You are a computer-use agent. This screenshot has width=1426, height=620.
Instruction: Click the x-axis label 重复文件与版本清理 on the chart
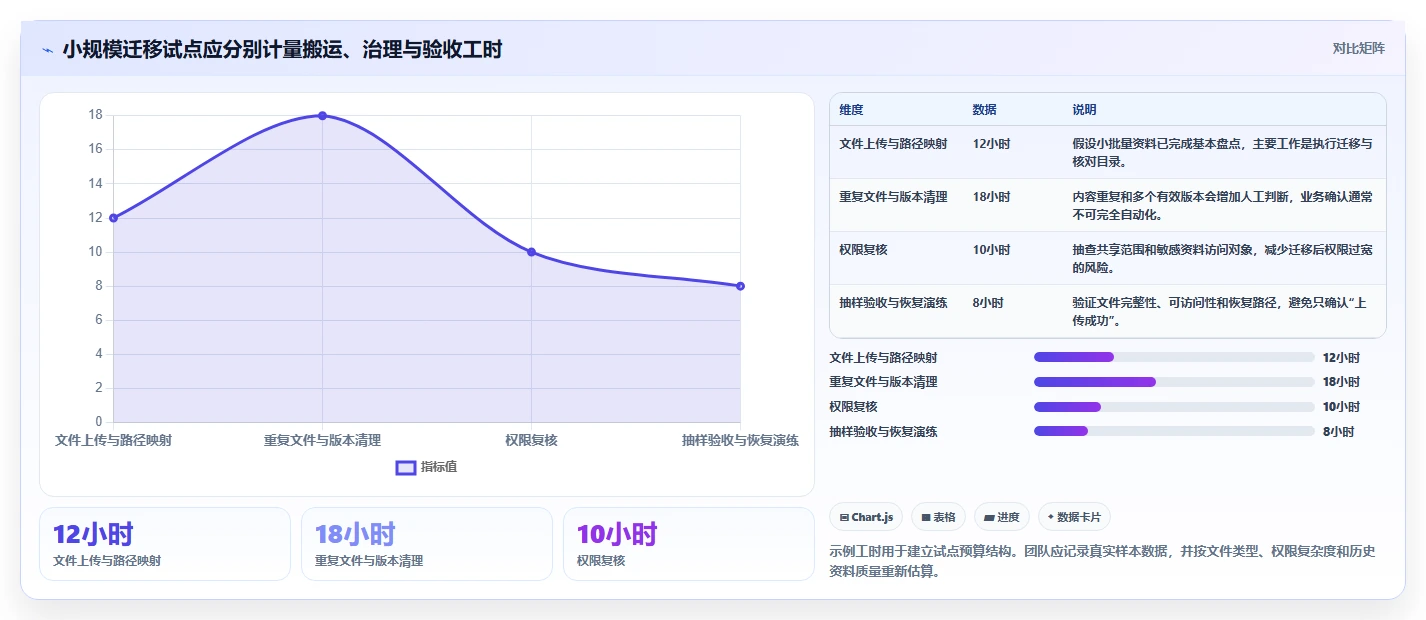pos(322,440)
